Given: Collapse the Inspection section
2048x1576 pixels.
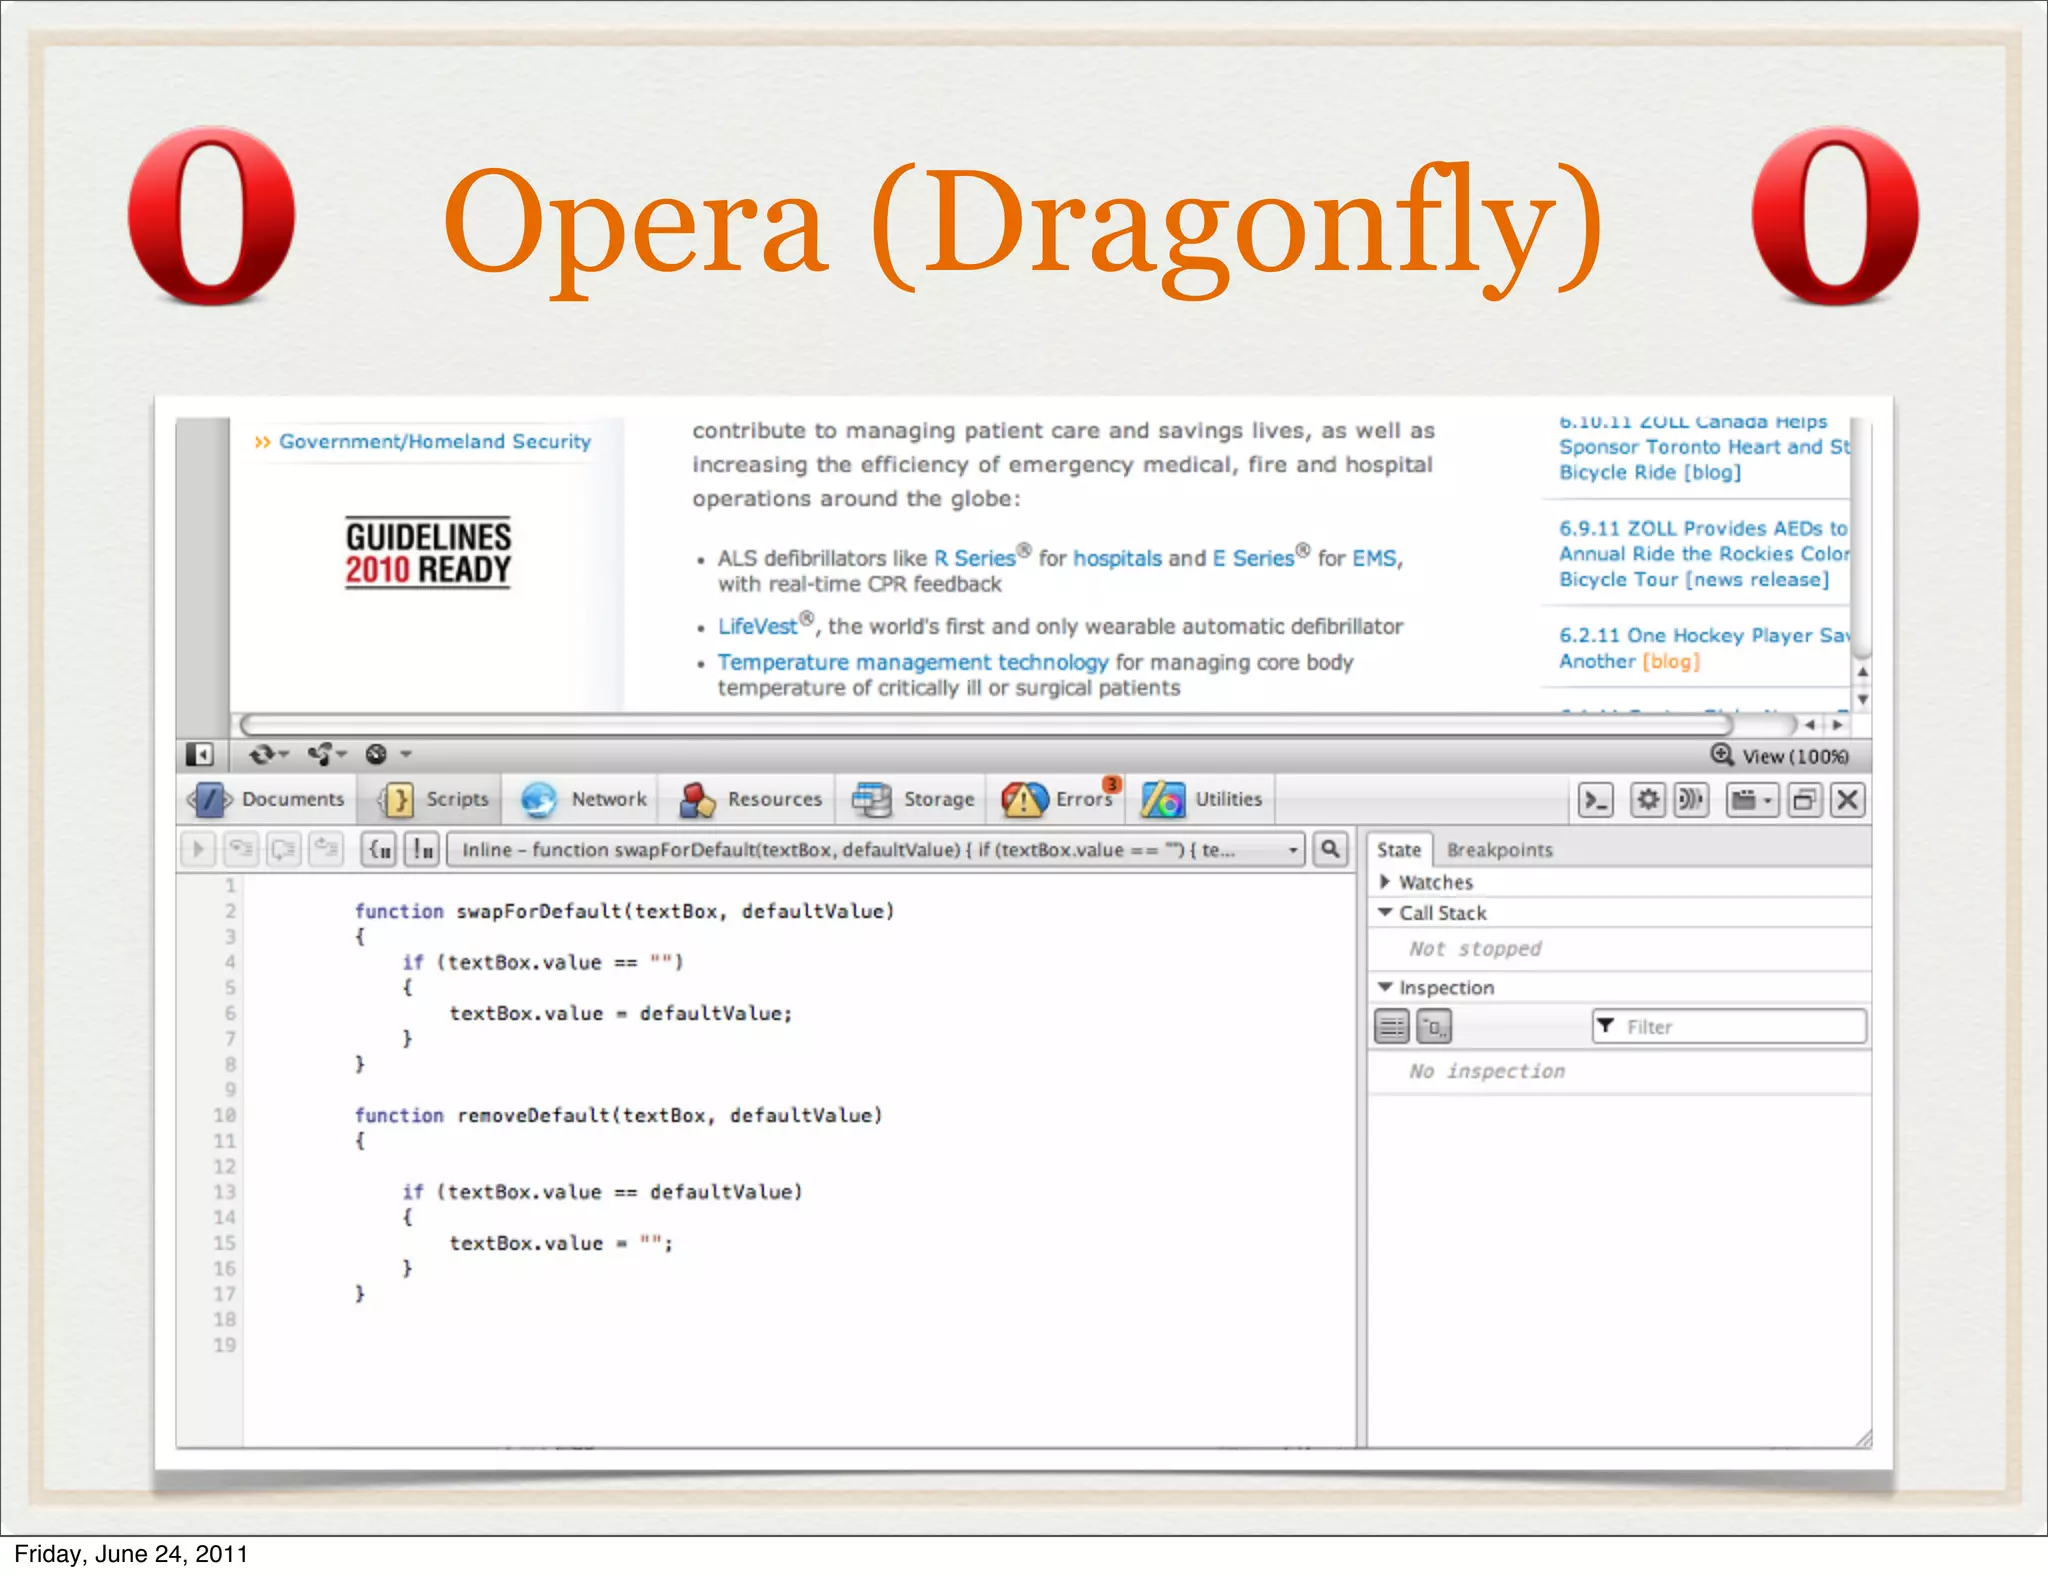Looking at the screenshot, I should [1385, 987].
